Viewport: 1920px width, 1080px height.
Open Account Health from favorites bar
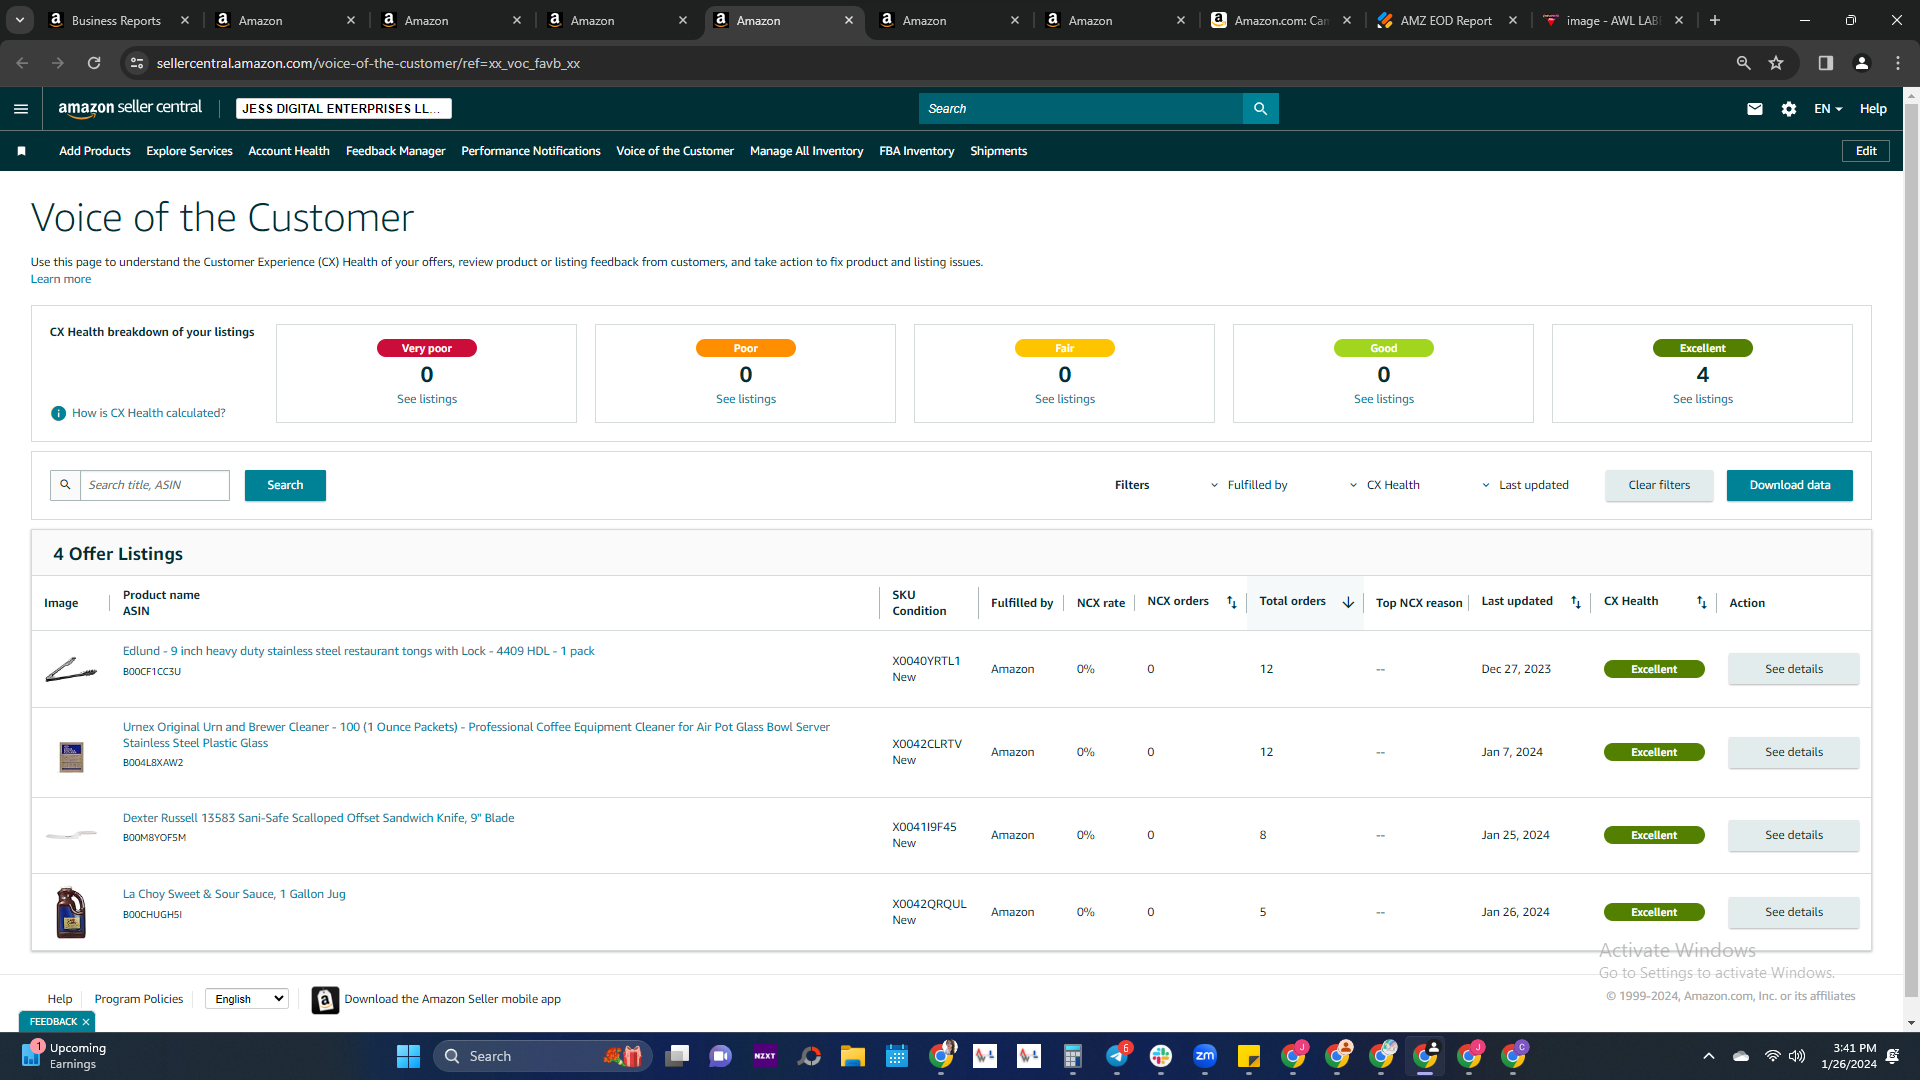point(289,151)
